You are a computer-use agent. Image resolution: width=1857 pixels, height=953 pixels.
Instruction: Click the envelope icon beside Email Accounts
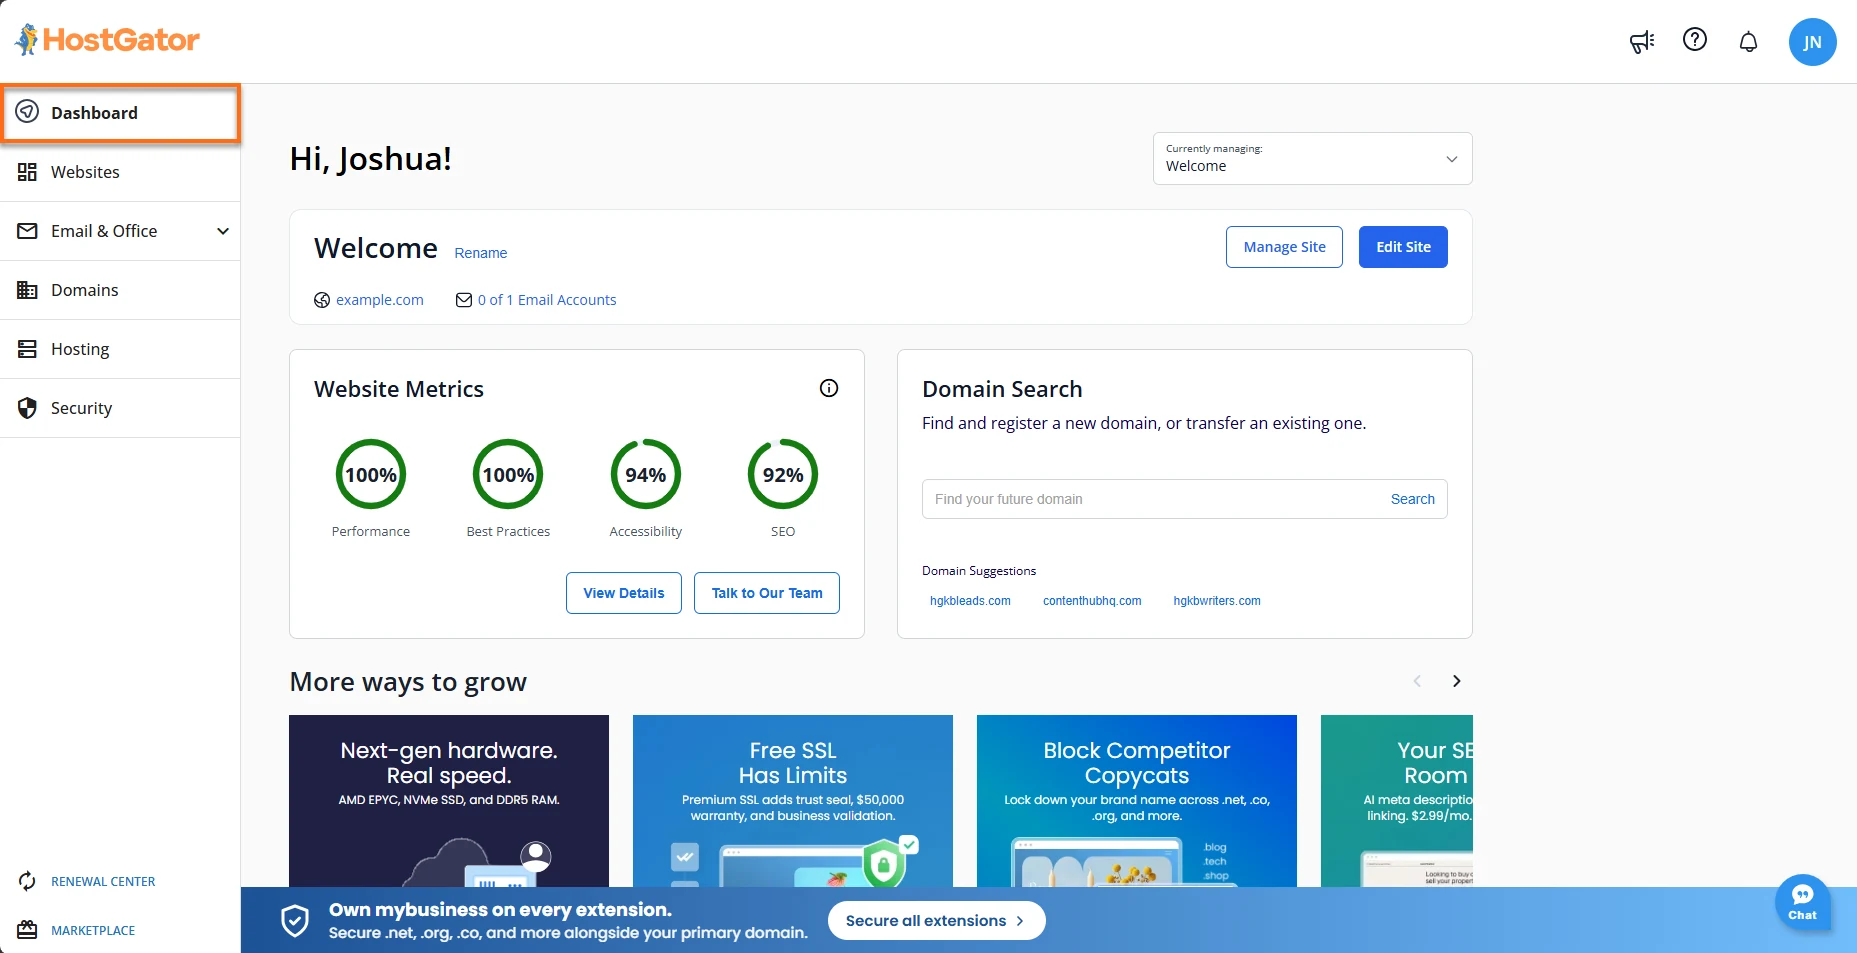pos(464,300)
